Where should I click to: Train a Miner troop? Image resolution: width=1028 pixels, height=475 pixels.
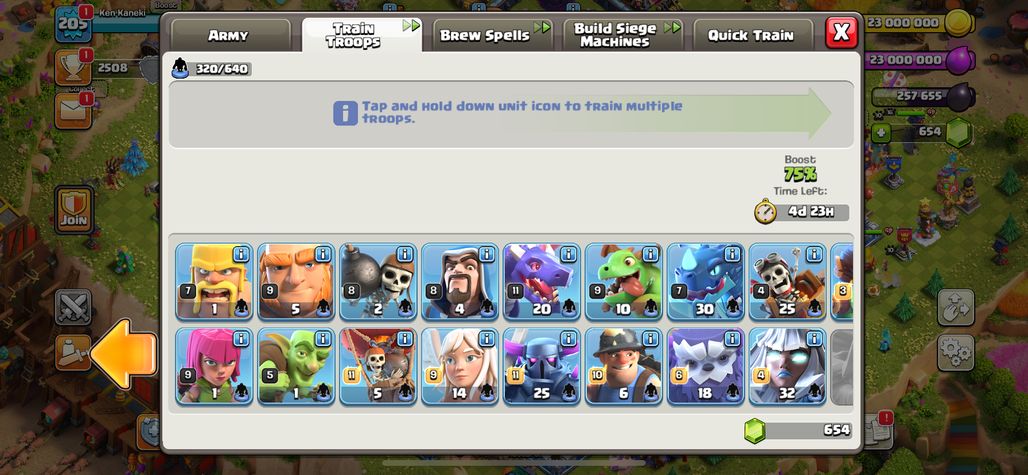(x=623, y=366)
